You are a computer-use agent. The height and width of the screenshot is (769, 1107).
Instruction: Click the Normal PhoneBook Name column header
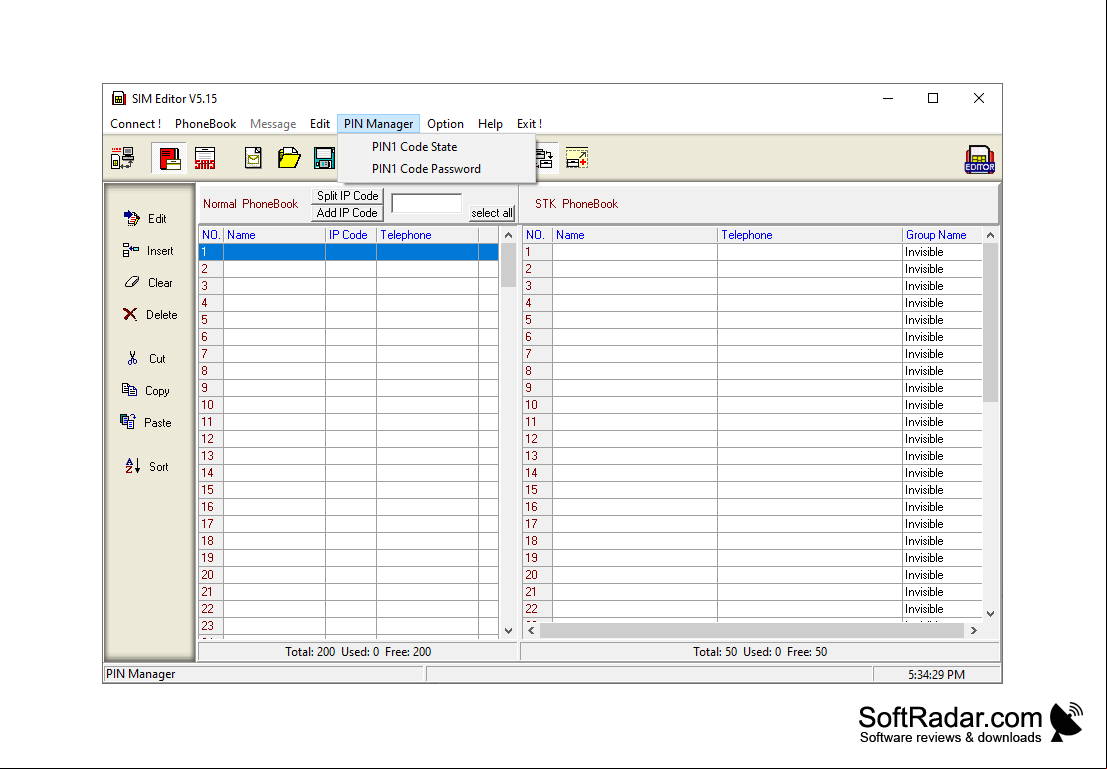275,234
